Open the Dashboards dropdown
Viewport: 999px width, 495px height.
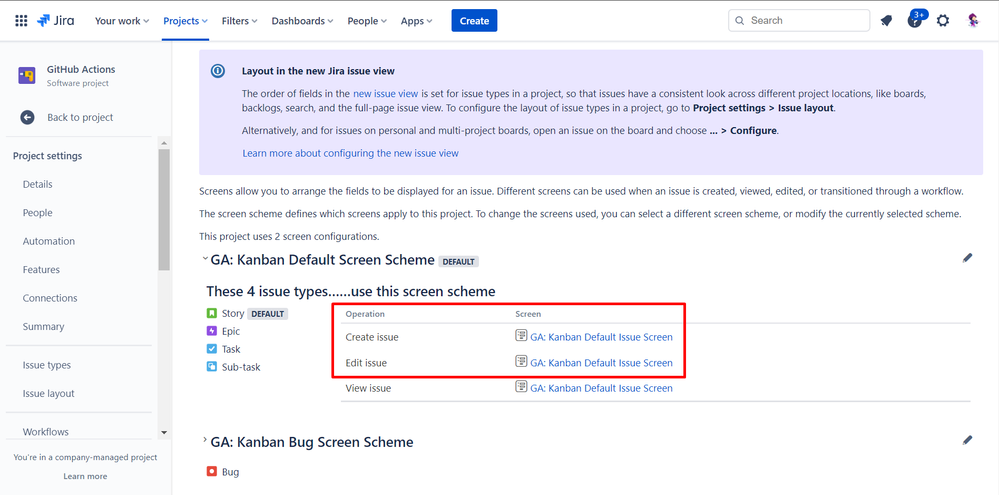(x=302, y=21)
